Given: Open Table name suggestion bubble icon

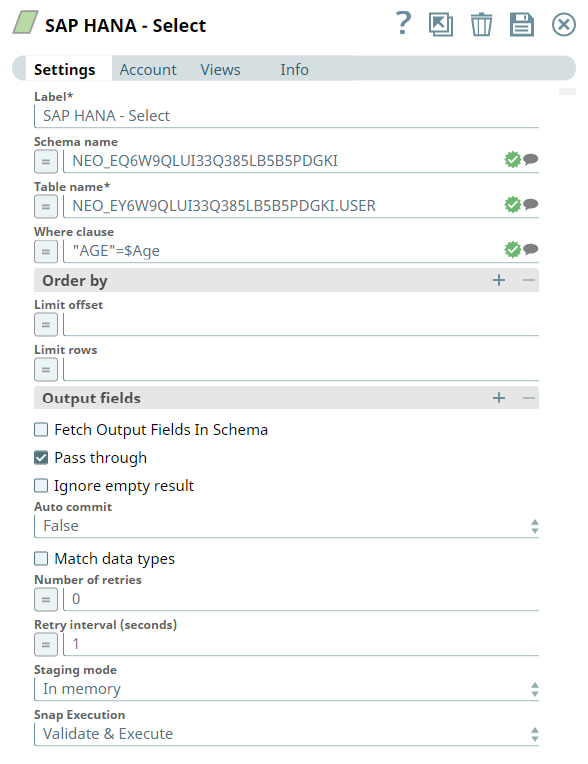Looking at the screenshot, I should point(531,204).
